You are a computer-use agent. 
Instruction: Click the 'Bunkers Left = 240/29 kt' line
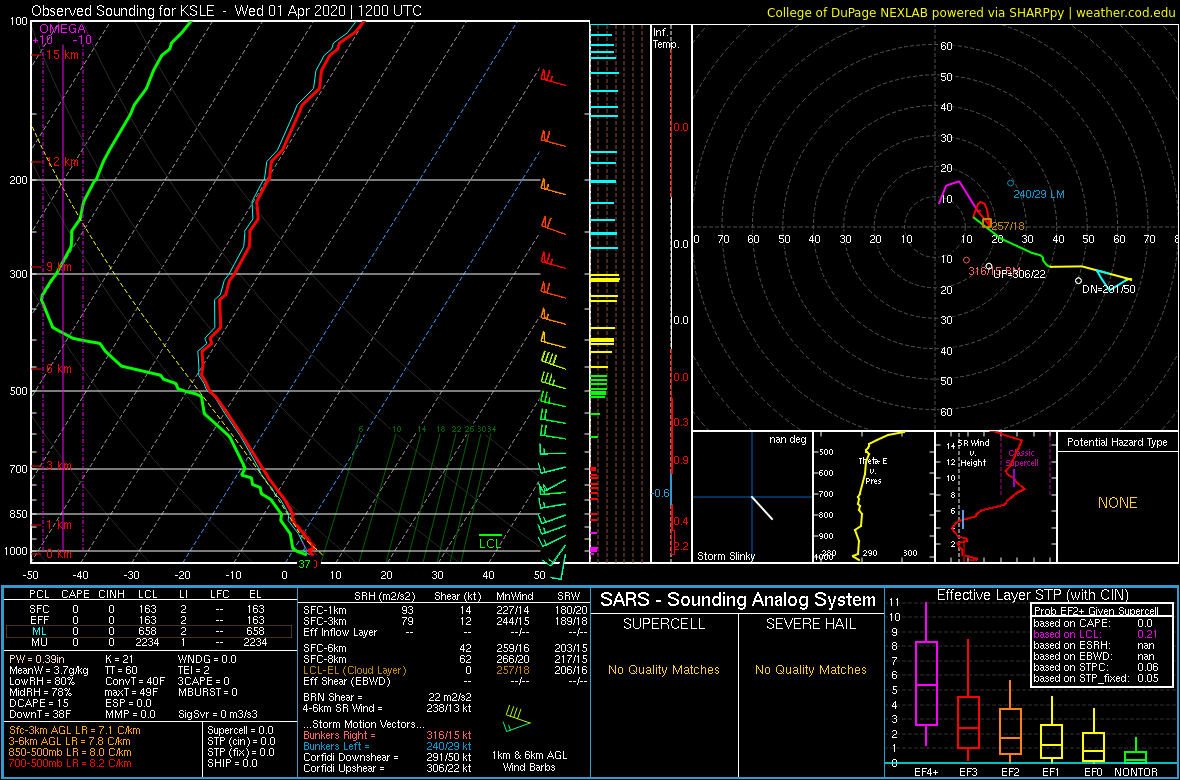coord(387,745)
